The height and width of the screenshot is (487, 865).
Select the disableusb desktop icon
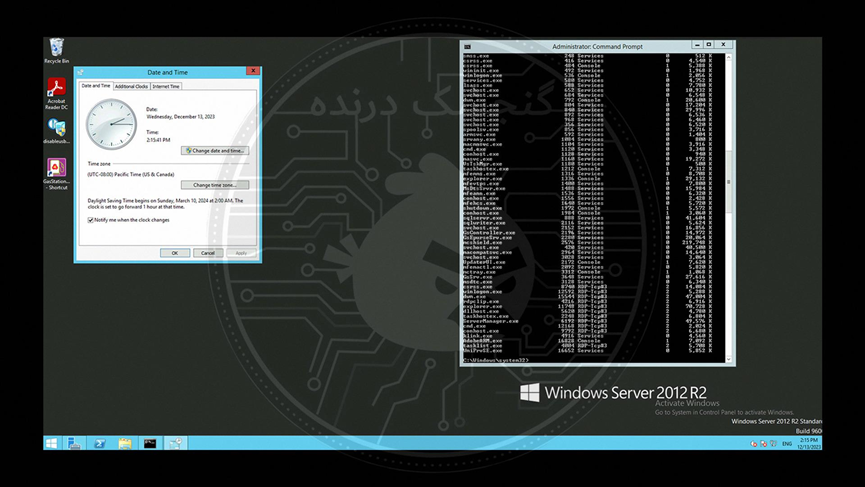pyautogui.click(x=56, y=131)
